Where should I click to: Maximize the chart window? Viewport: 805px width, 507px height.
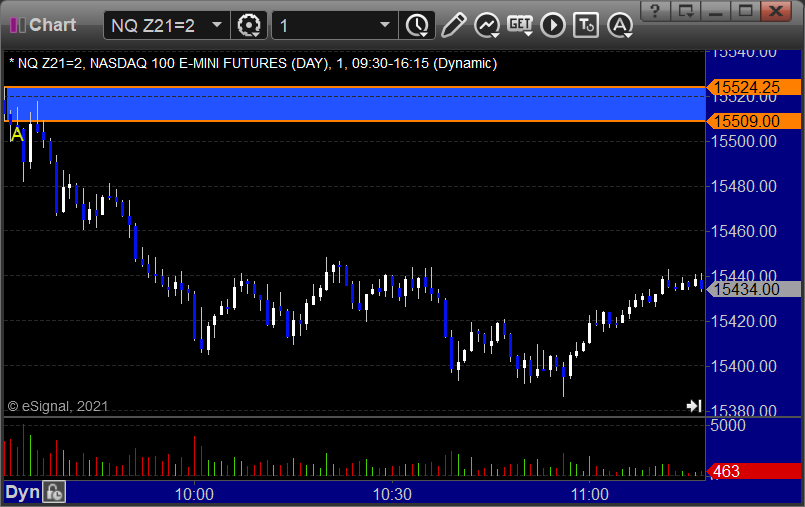(745, 10)
